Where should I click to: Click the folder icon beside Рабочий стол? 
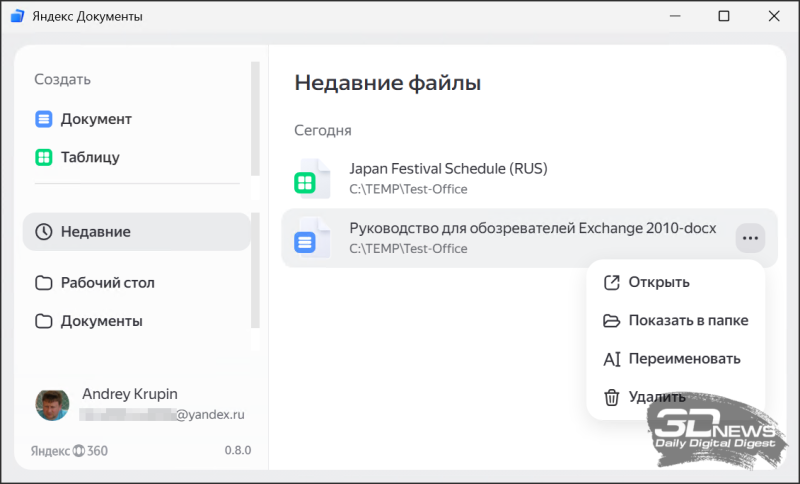43,283
